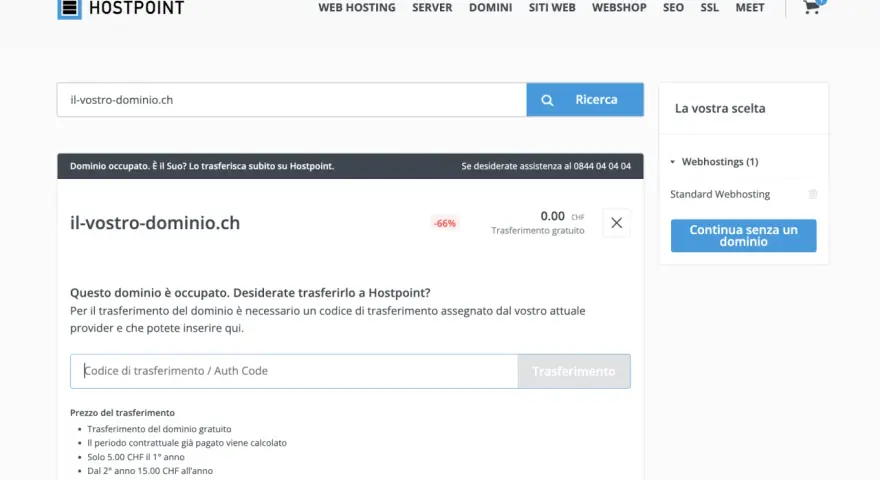The width and height of the screenshot is (880, 480).
Task: Click the magnifier icon in Ricerca button
Action: click(x=547, y=100)
